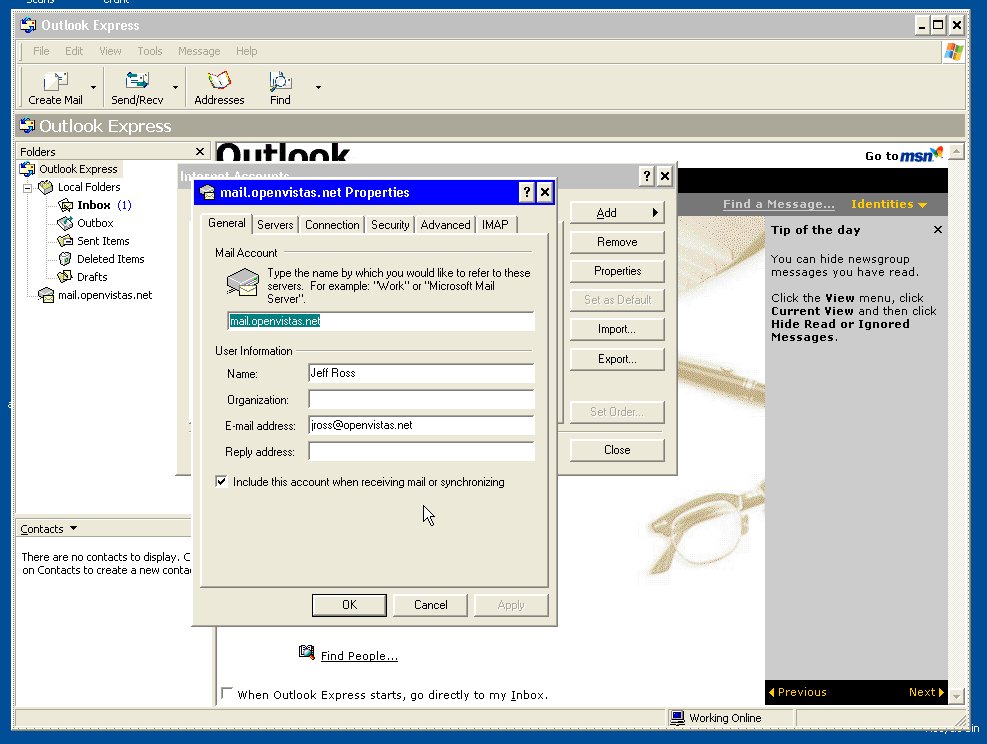Click Remove in Internet Accounts
Screen dimensions: 987x744
[617, 242]
